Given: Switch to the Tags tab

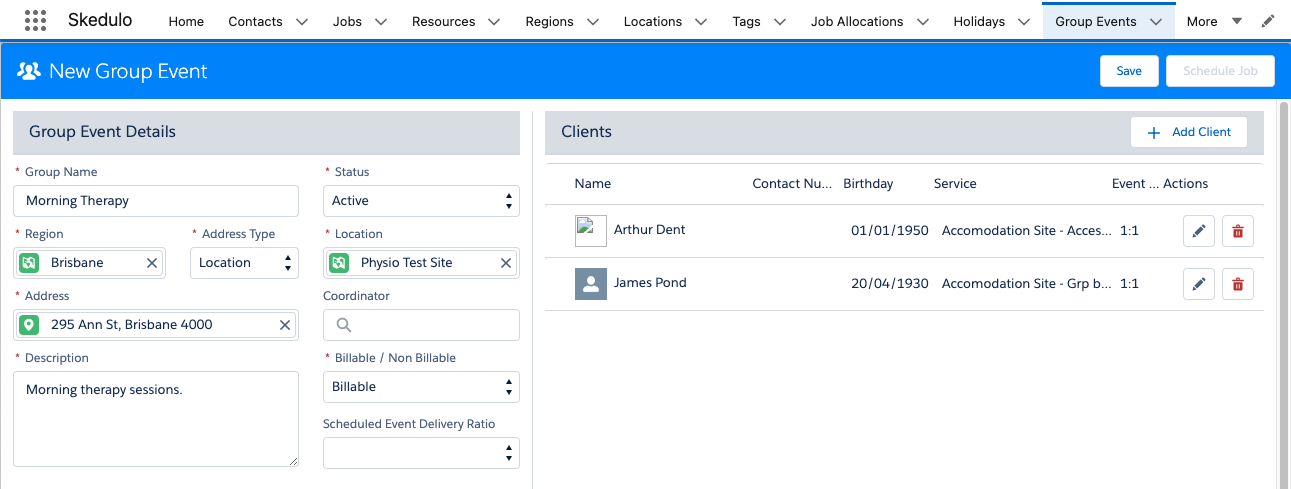Looking at the screenshot, I should click(746, 21).
